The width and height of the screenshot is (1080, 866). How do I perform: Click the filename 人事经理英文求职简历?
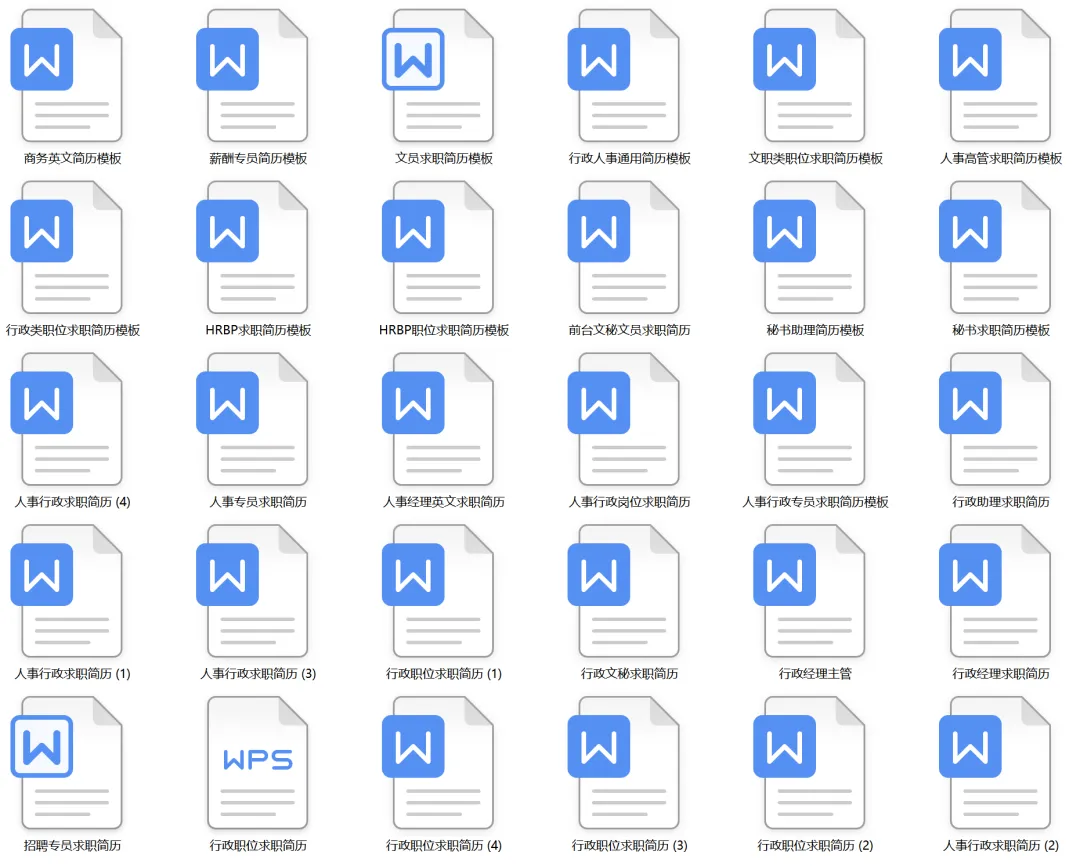[x=444, y=502]
